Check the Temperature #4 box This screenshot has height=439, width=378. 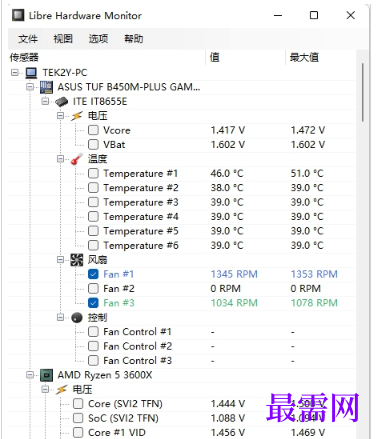tap(93, 216)
